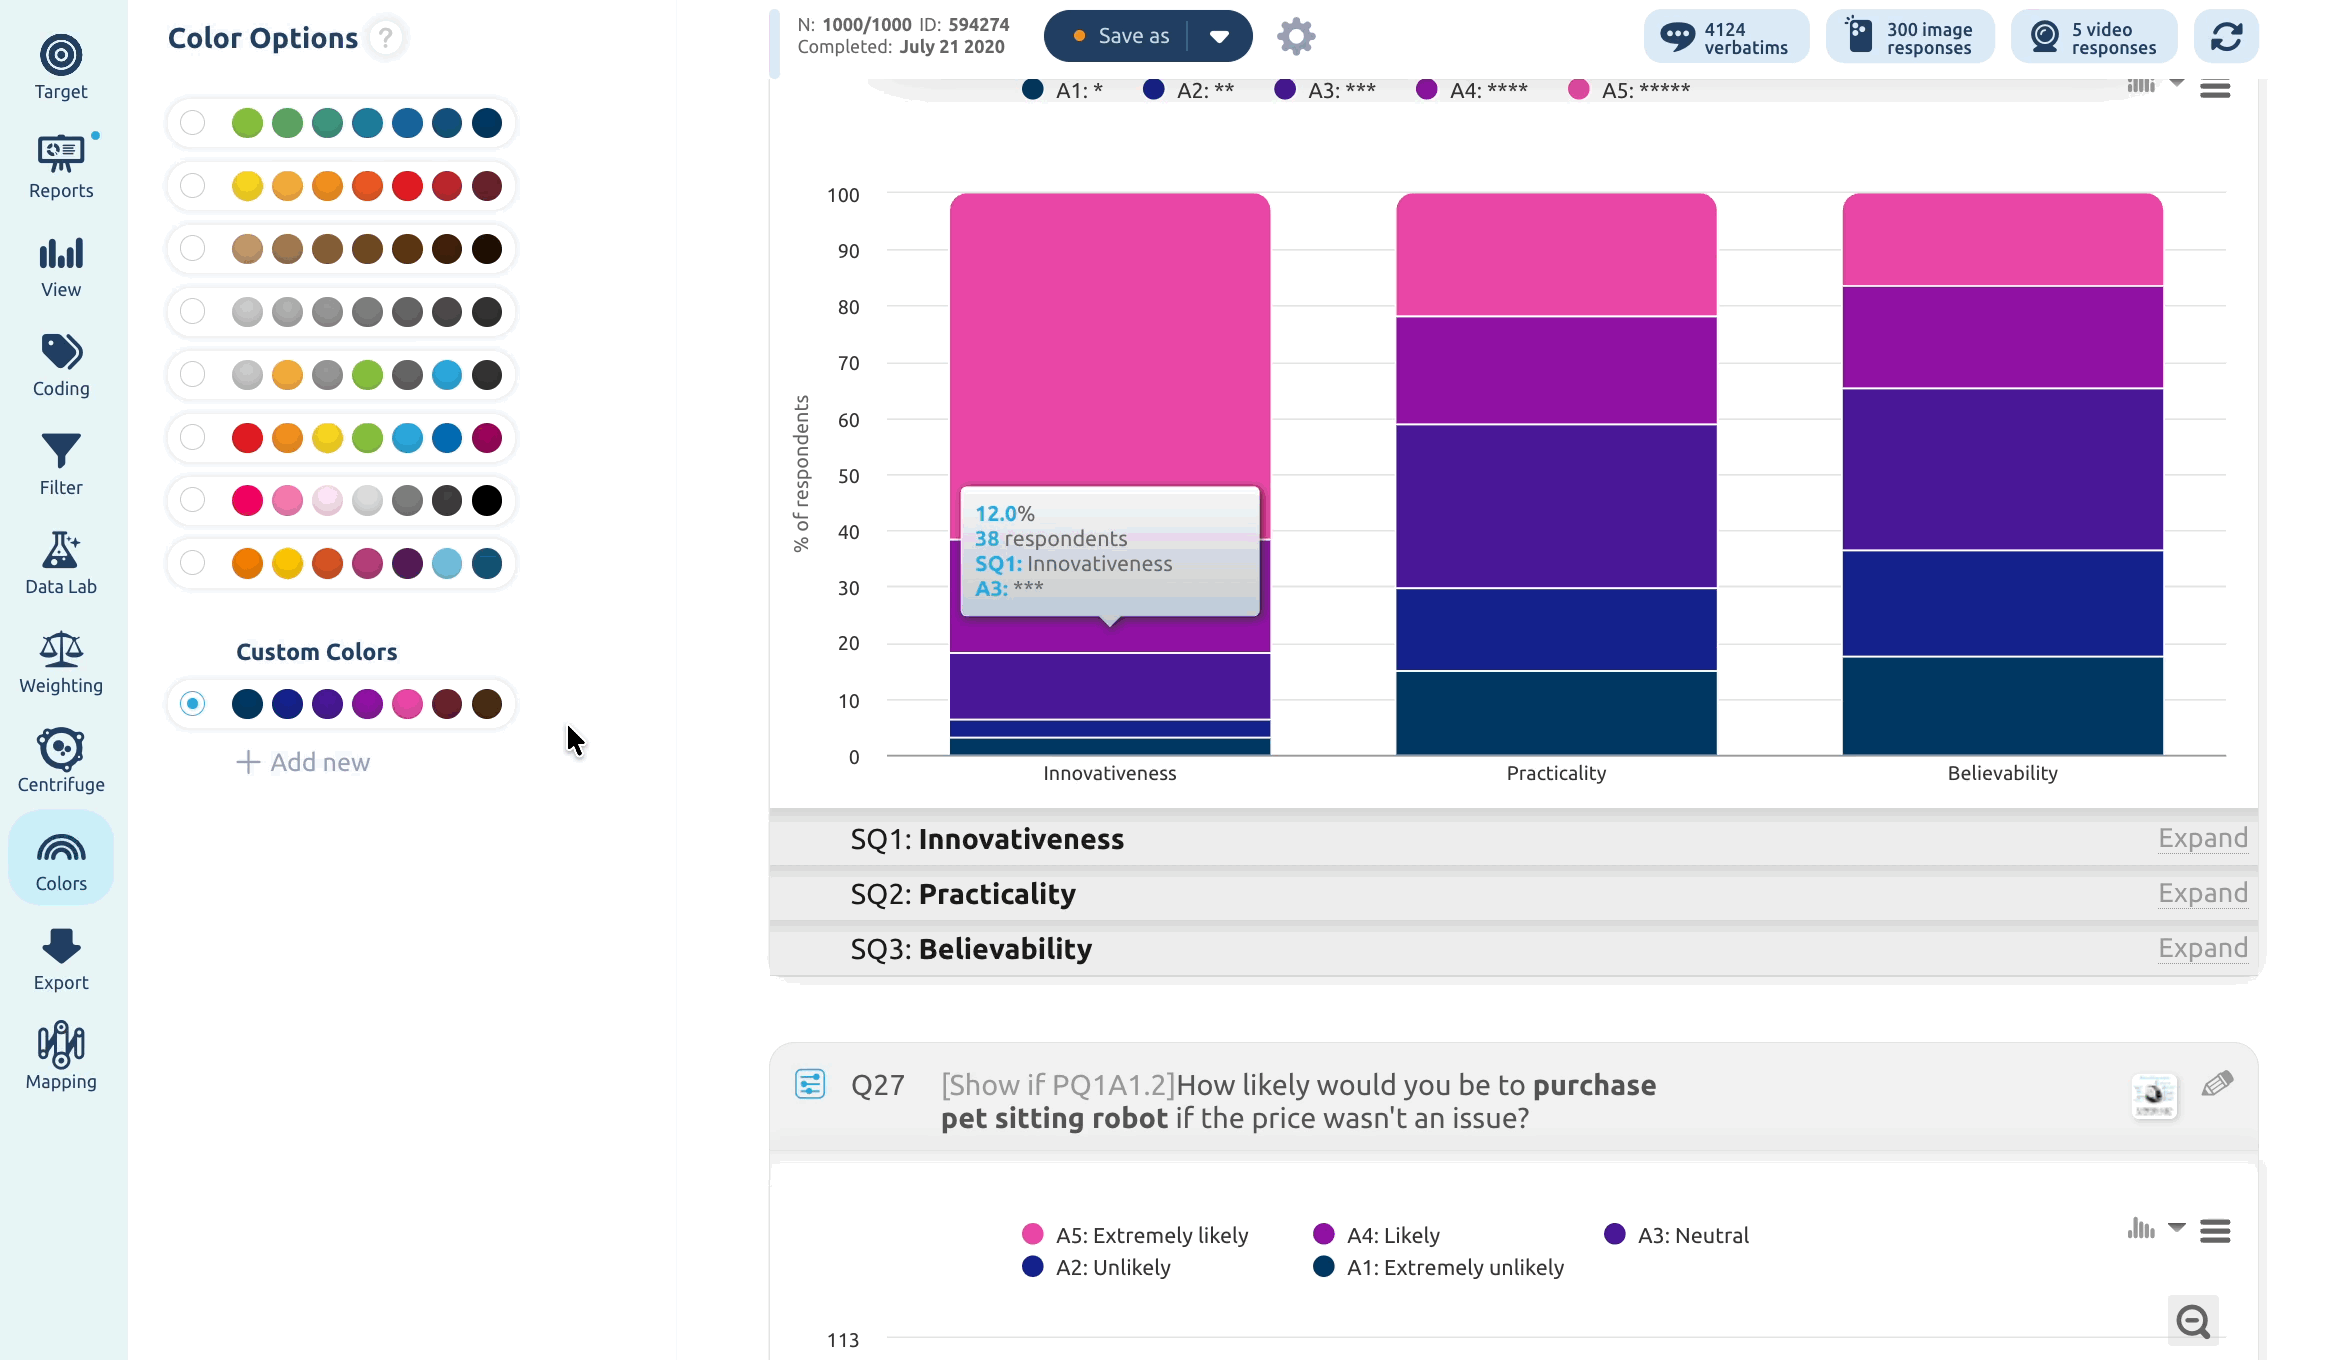The image size is (2344, 1360).
Task: Click the Innovativeness axis label
Action: click(x=1109, y=773)
